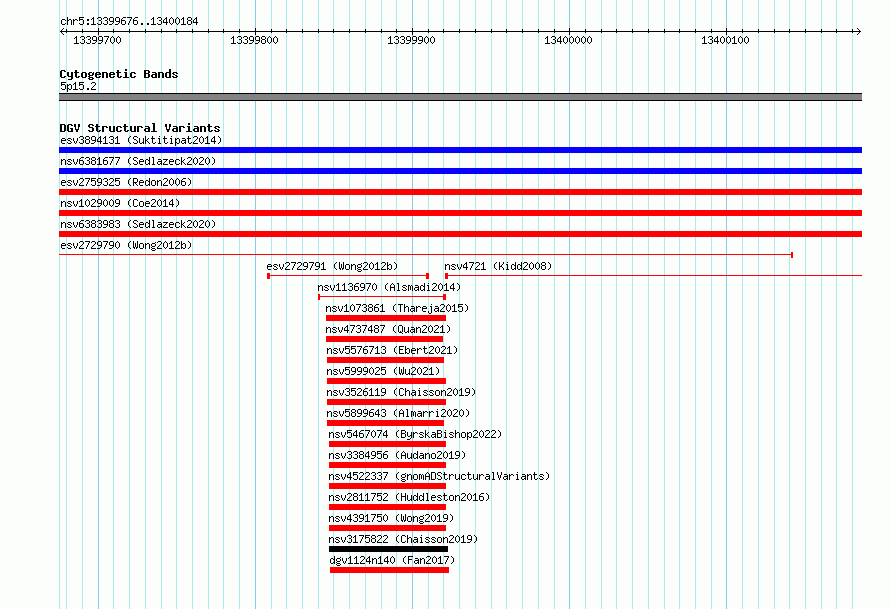Click the red bar under nsv4737487
890x609 pixels.
[x=384, y=339]
